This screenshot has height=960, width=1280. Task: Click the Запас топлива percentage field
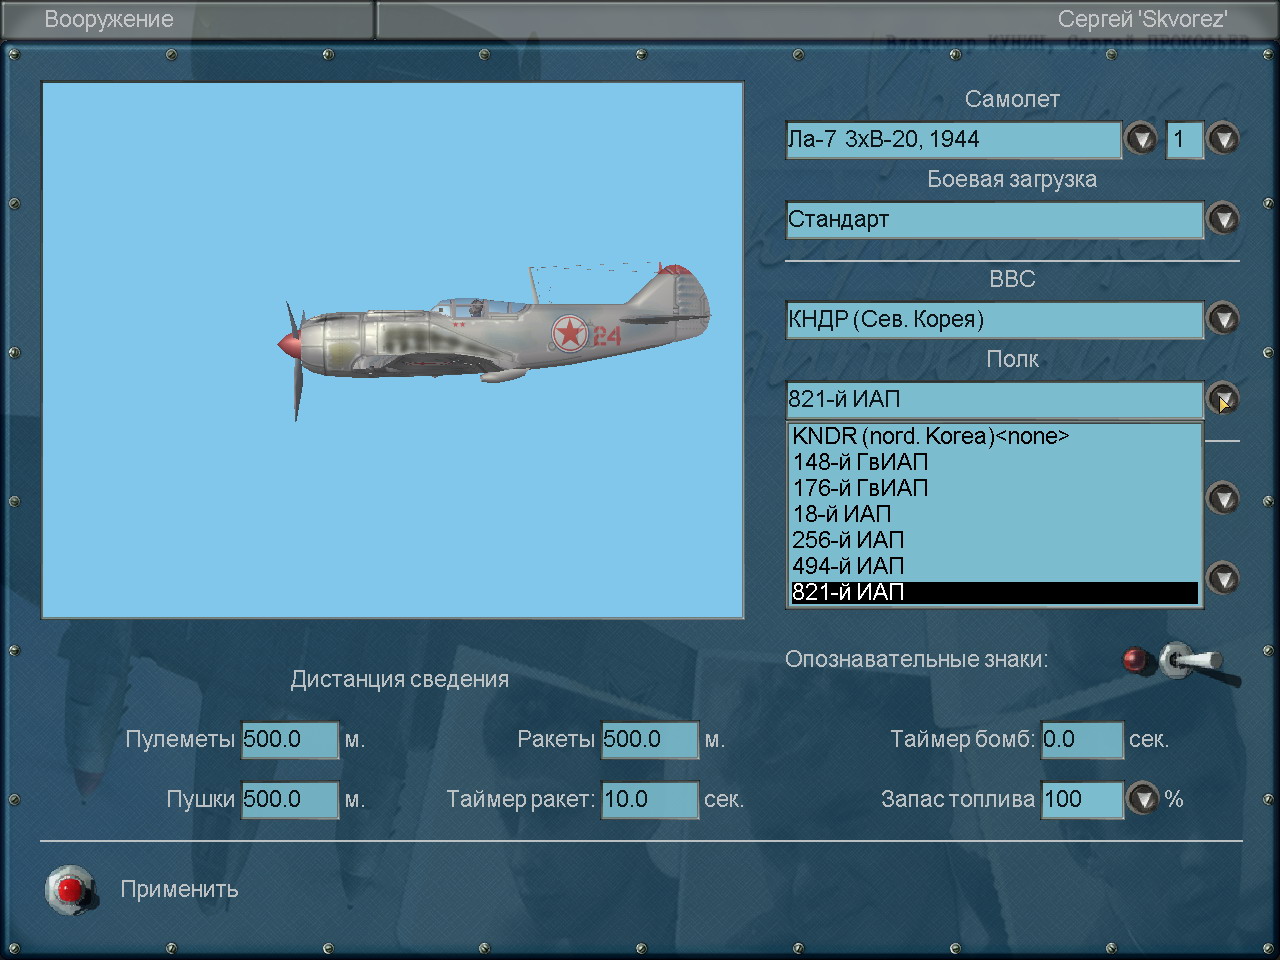[x=1083, y=800]
